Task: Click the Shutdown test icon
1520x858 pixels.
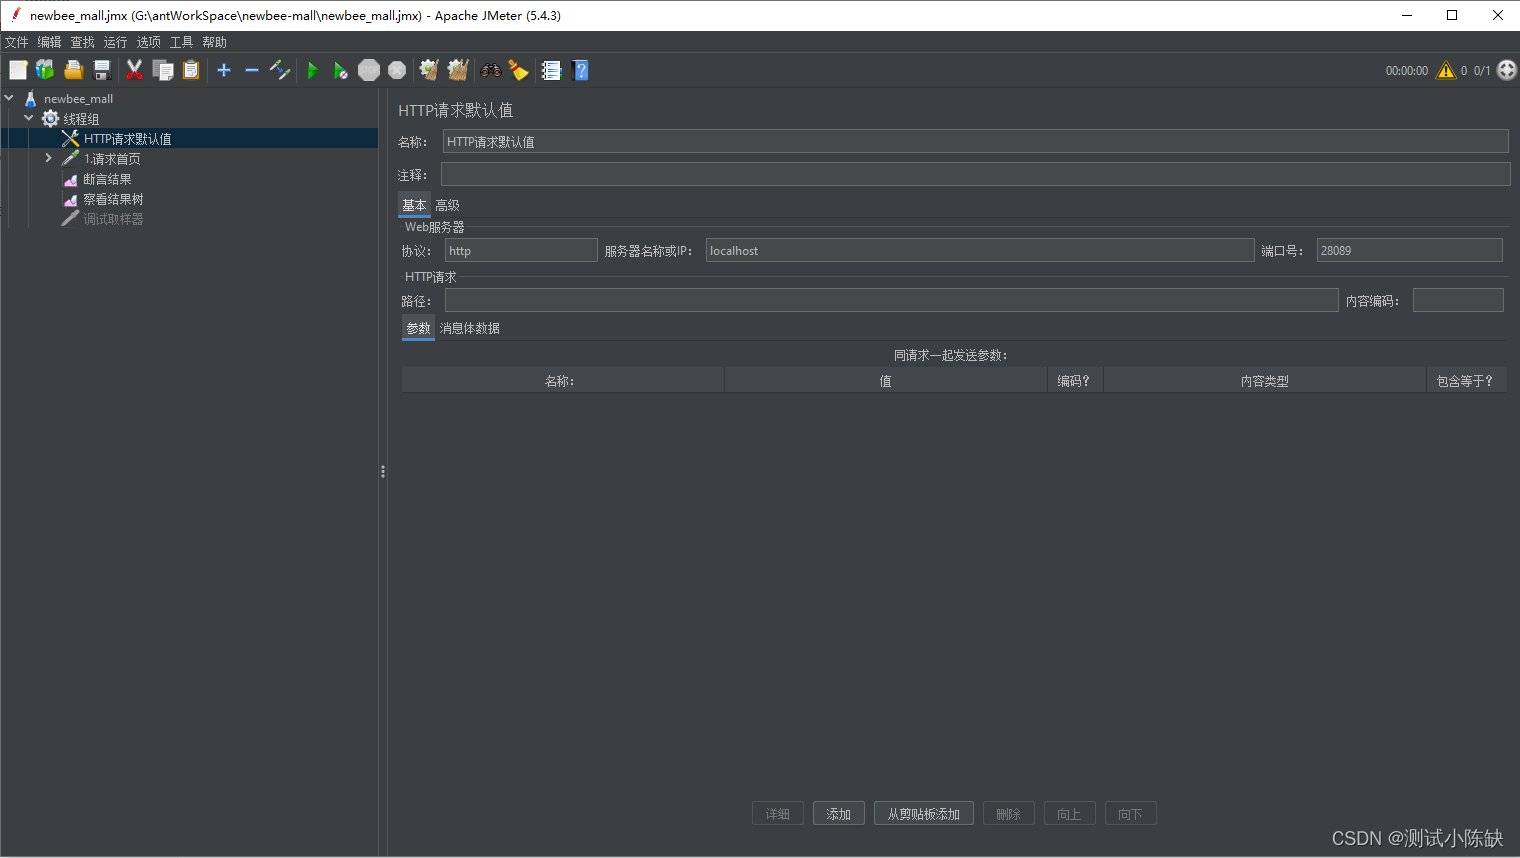Action: [x=397, y=70]
